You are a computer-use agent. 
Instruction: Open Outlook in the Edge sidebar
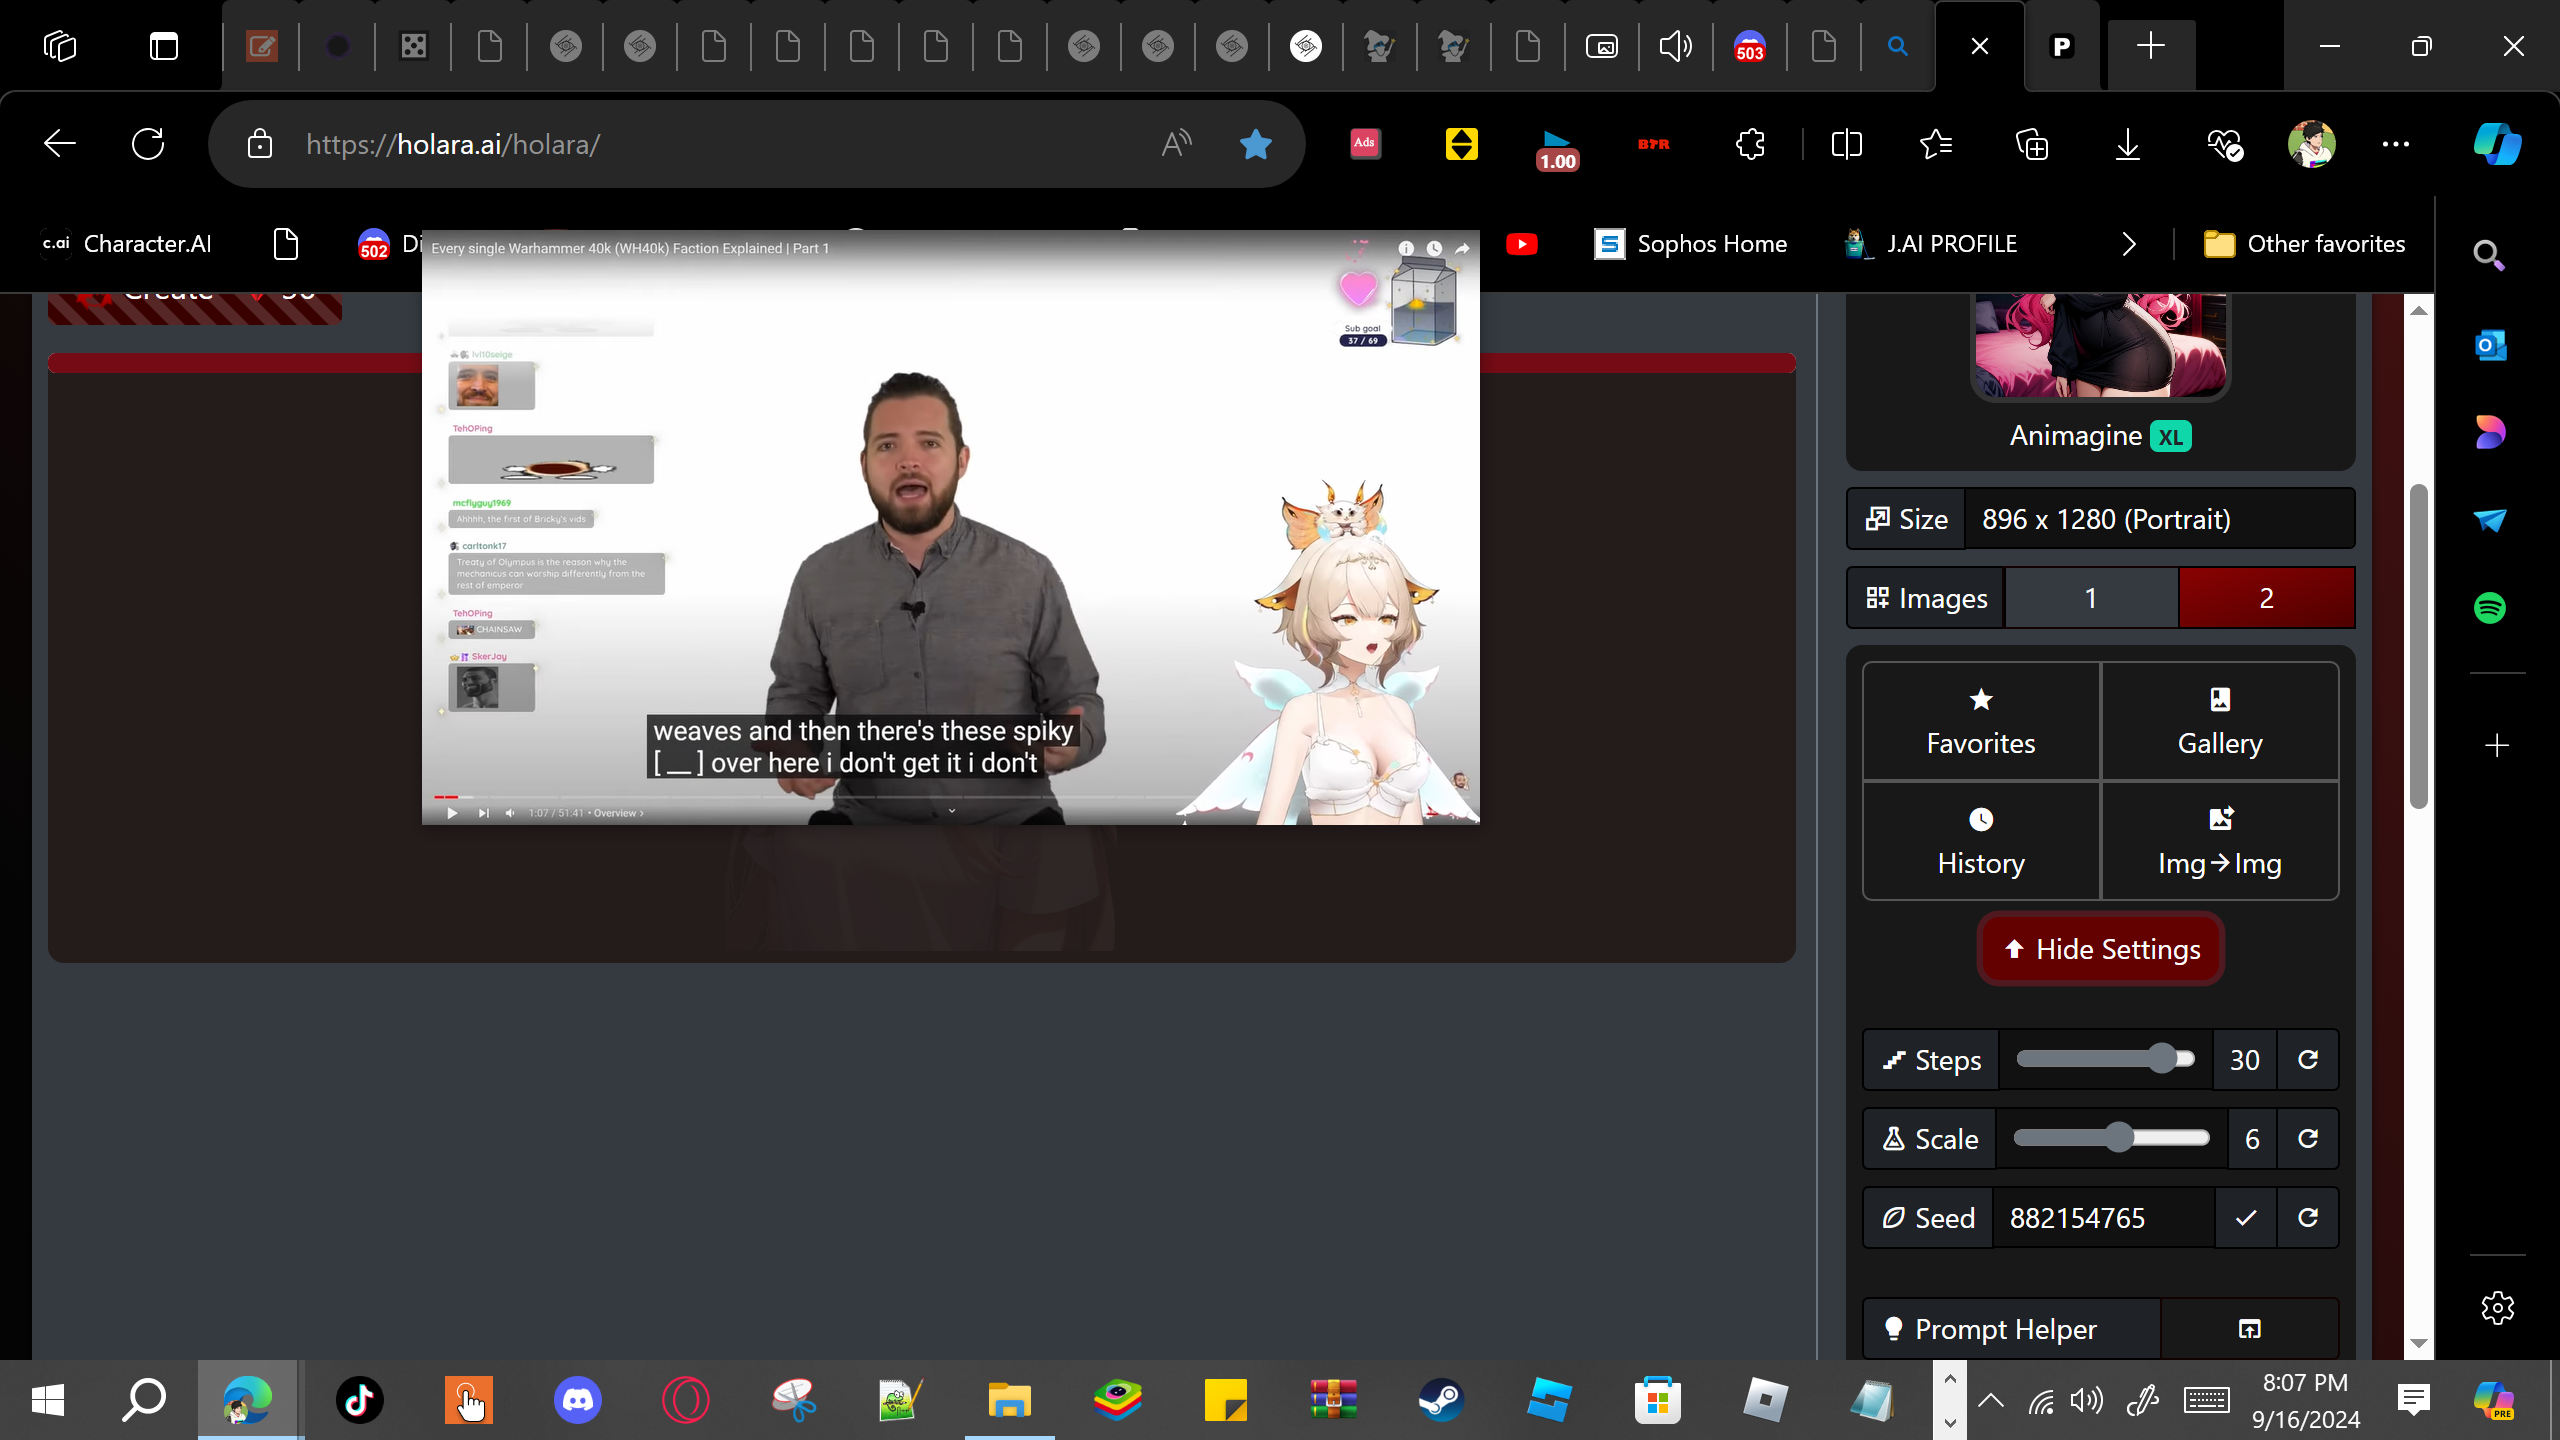[x=2490, y=345]
